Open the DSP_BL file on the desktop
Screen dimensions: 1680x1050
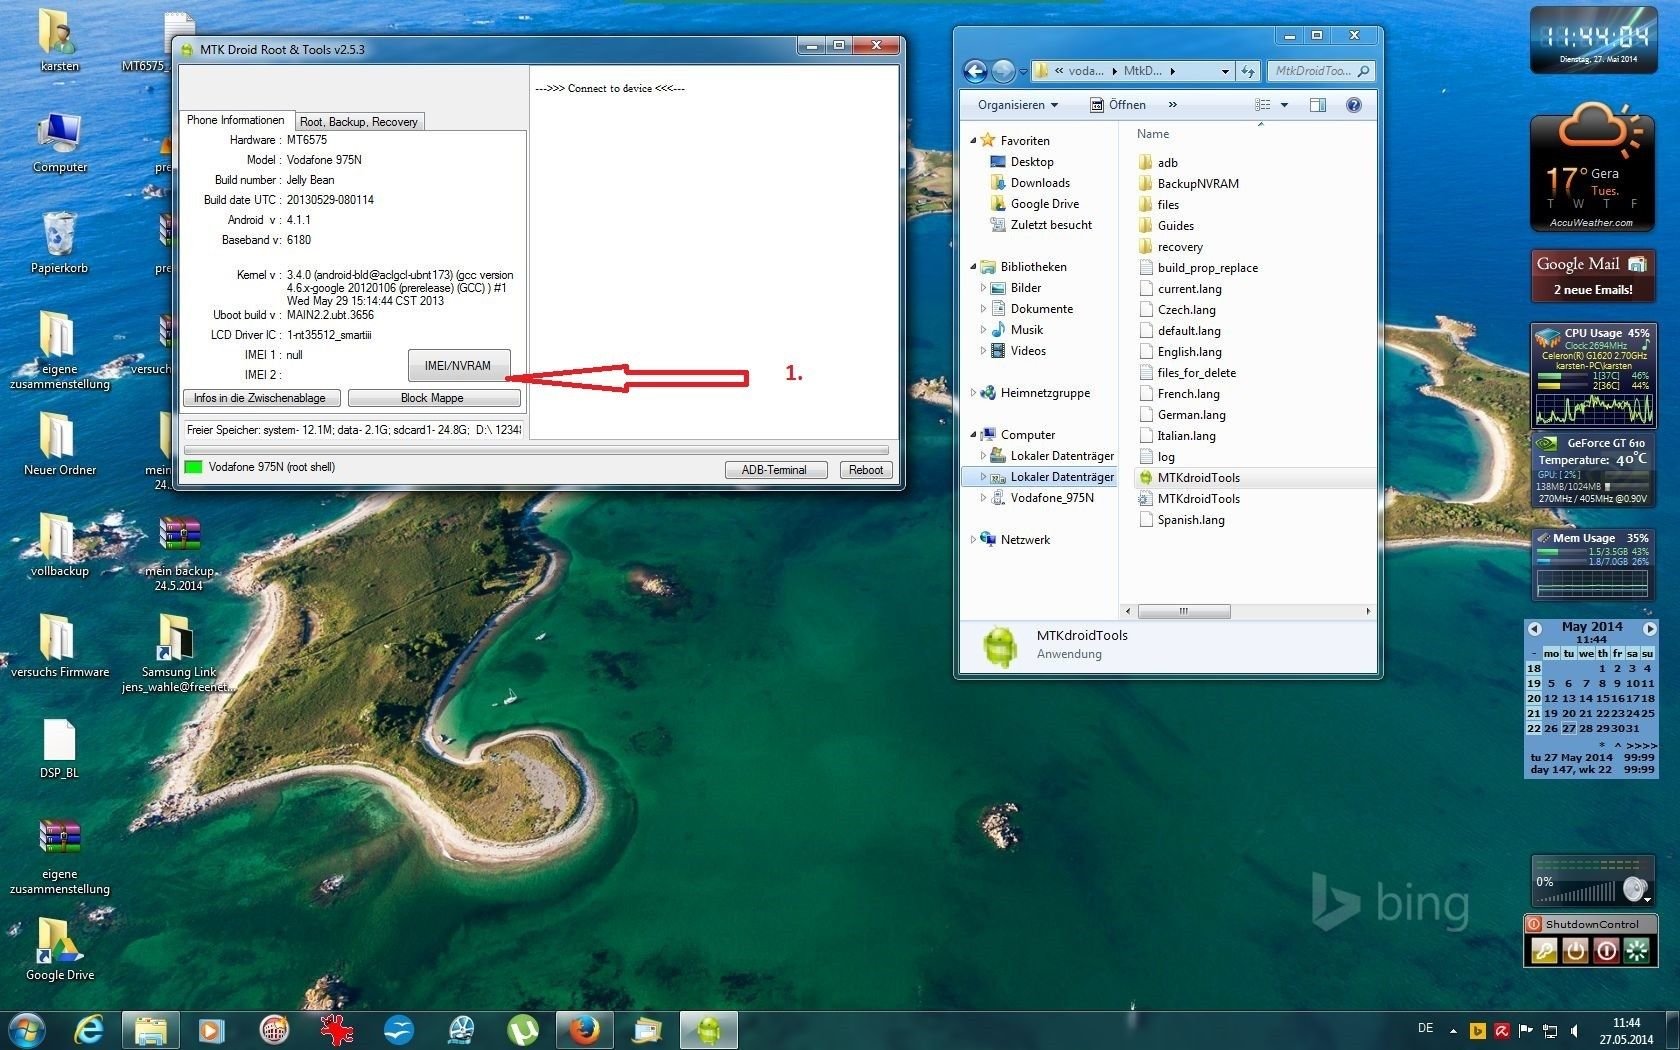59,749
